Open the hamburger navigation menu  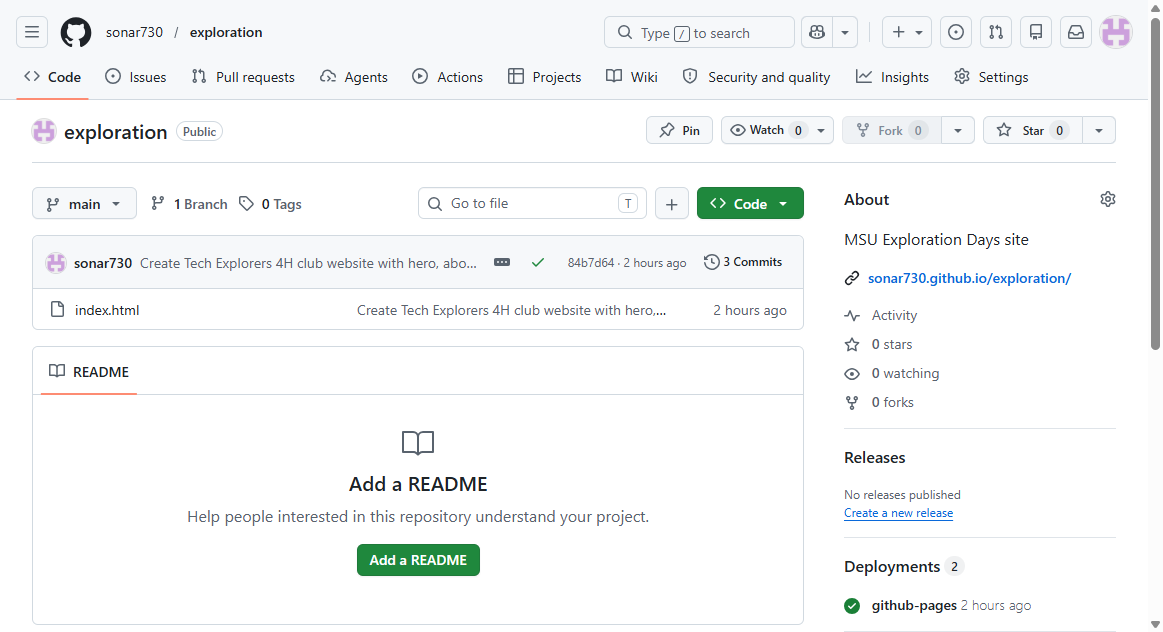point(32,32)
